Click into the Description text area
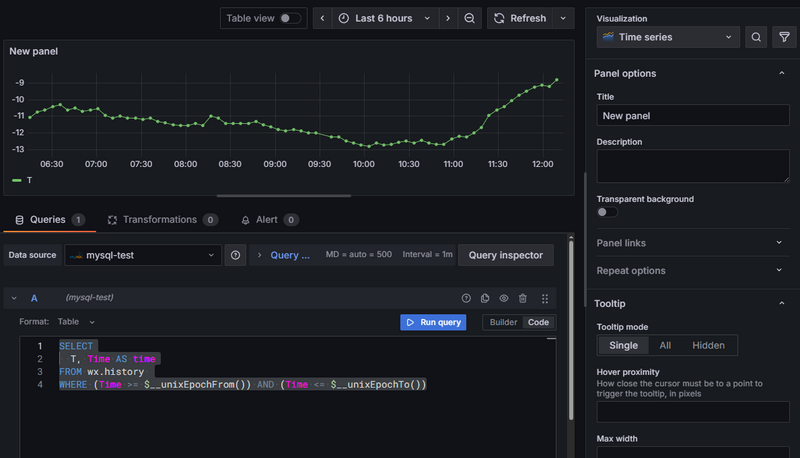The image size is (800, 458). point(693,166)
